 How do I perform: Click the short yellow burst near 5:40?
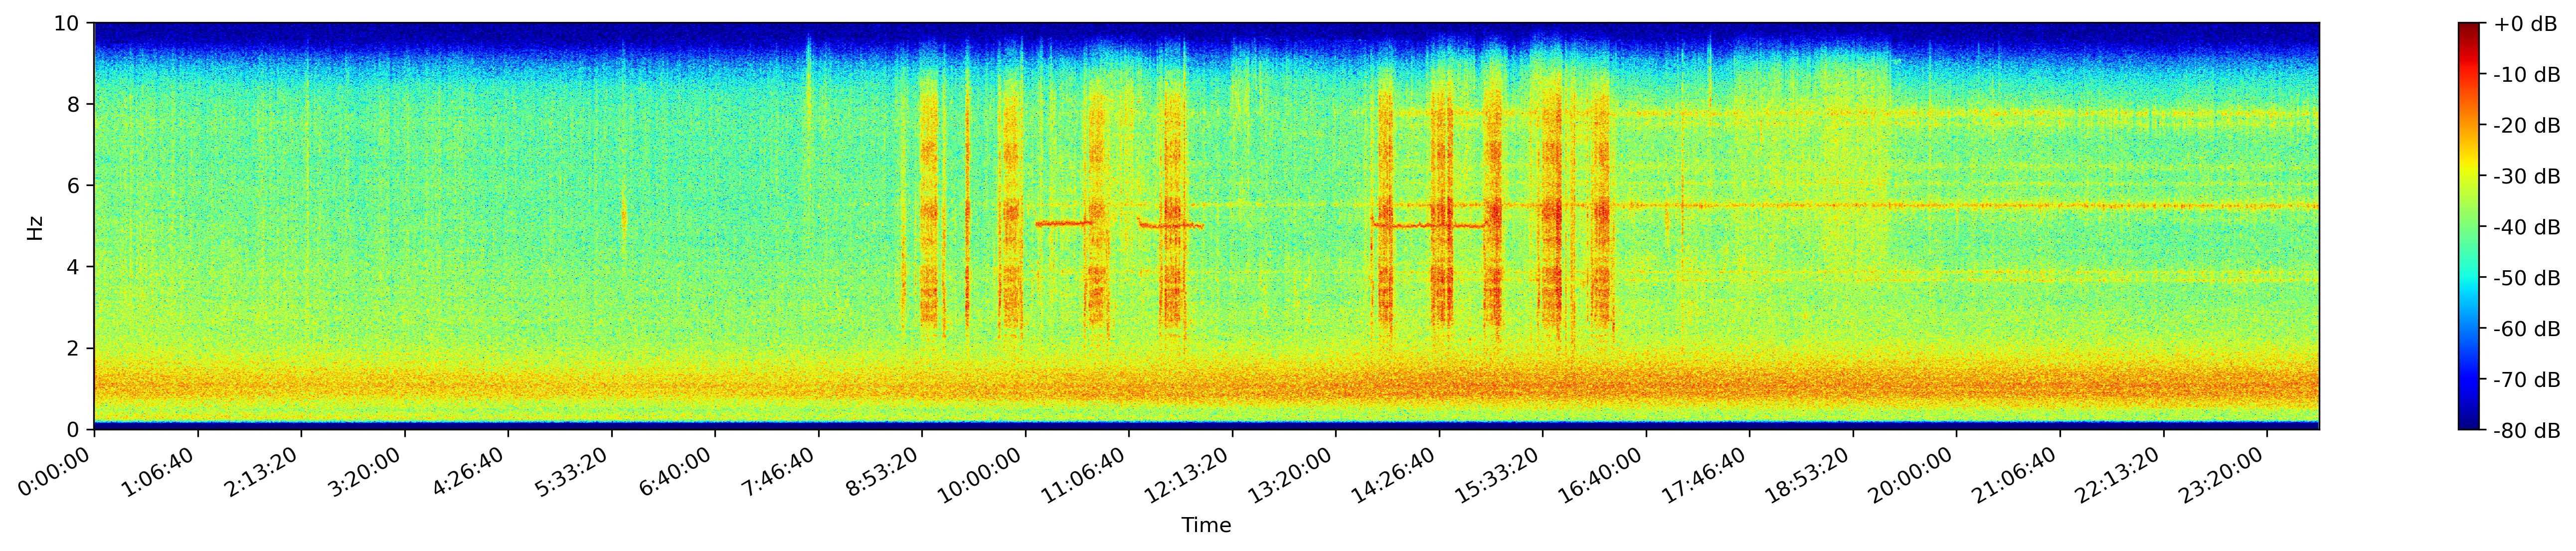click(x=624, y=215)
